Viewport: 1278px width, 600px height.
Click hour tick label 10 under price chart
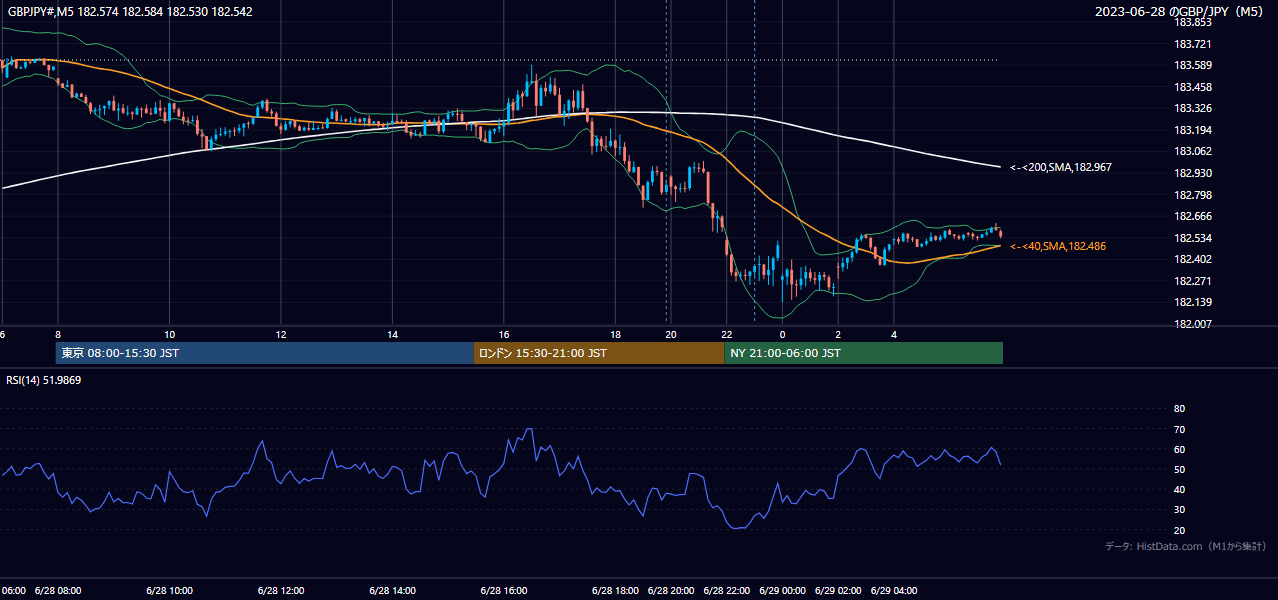[x=170, y=335]
